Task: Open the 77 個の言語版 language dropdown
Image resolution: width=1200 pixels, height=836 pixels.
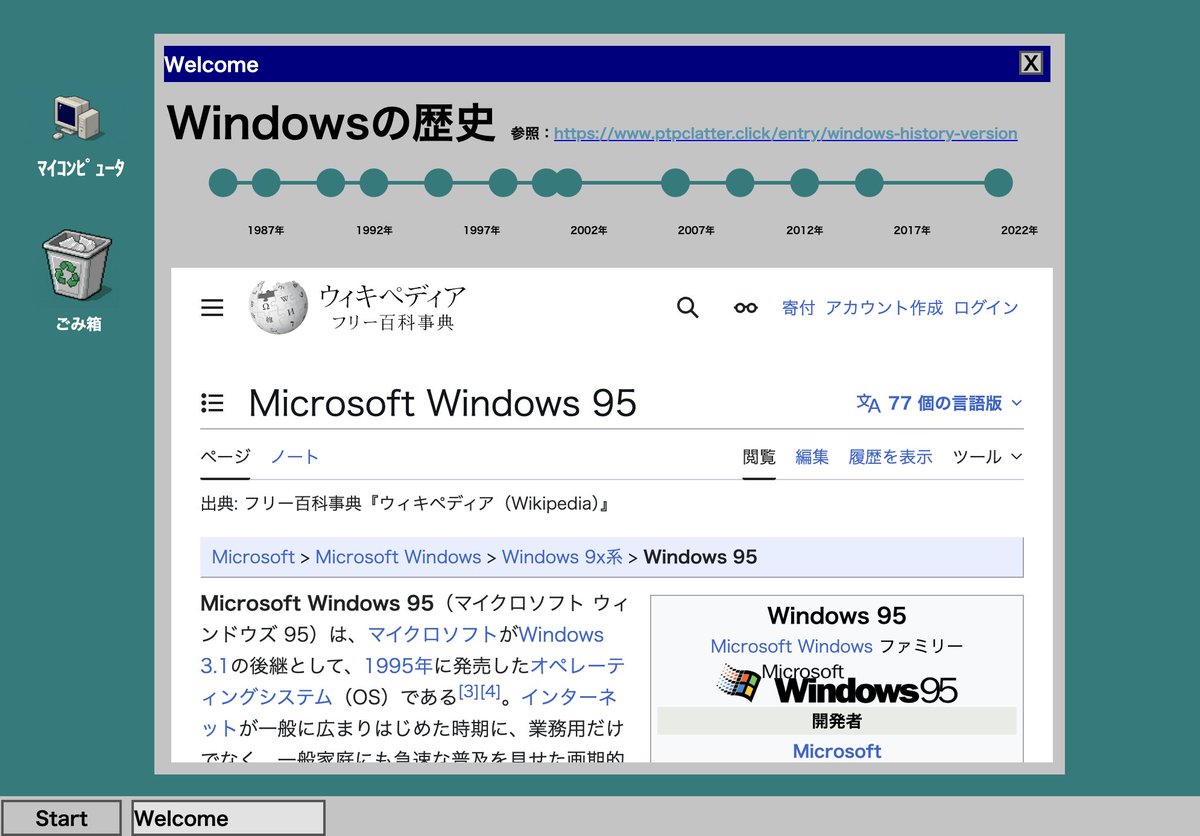Action: (x=940, y=403)
